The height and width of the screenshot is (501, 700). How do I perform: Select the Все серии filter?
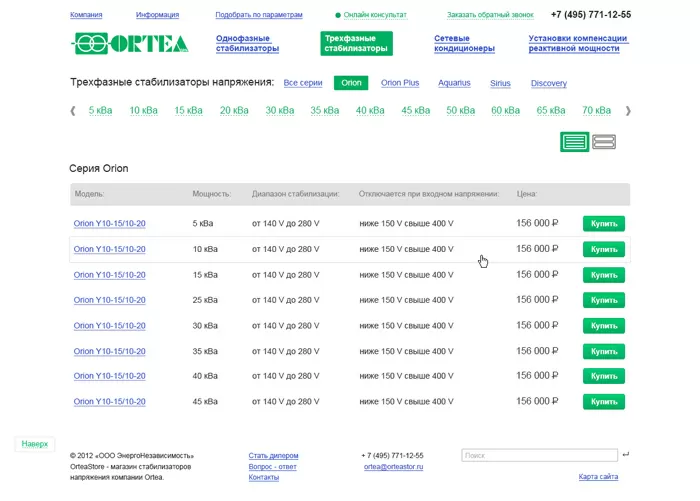303,83
